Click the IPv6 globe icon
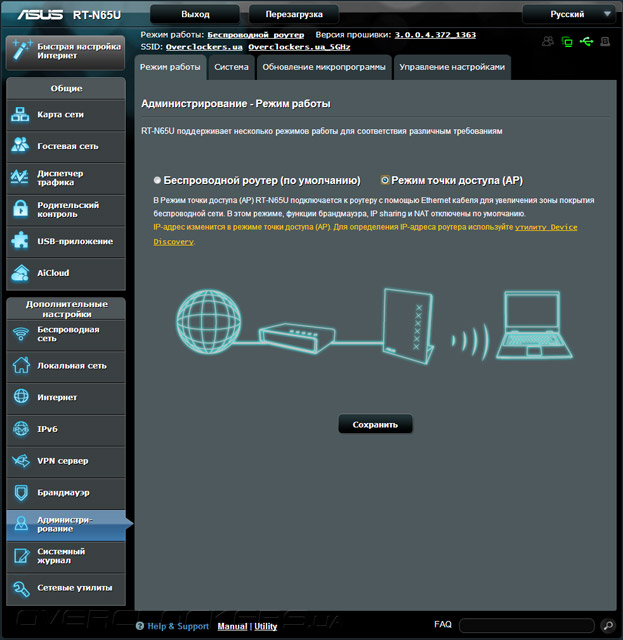The height and width of the screenshot is (640, 623). (x=21, y=429)
